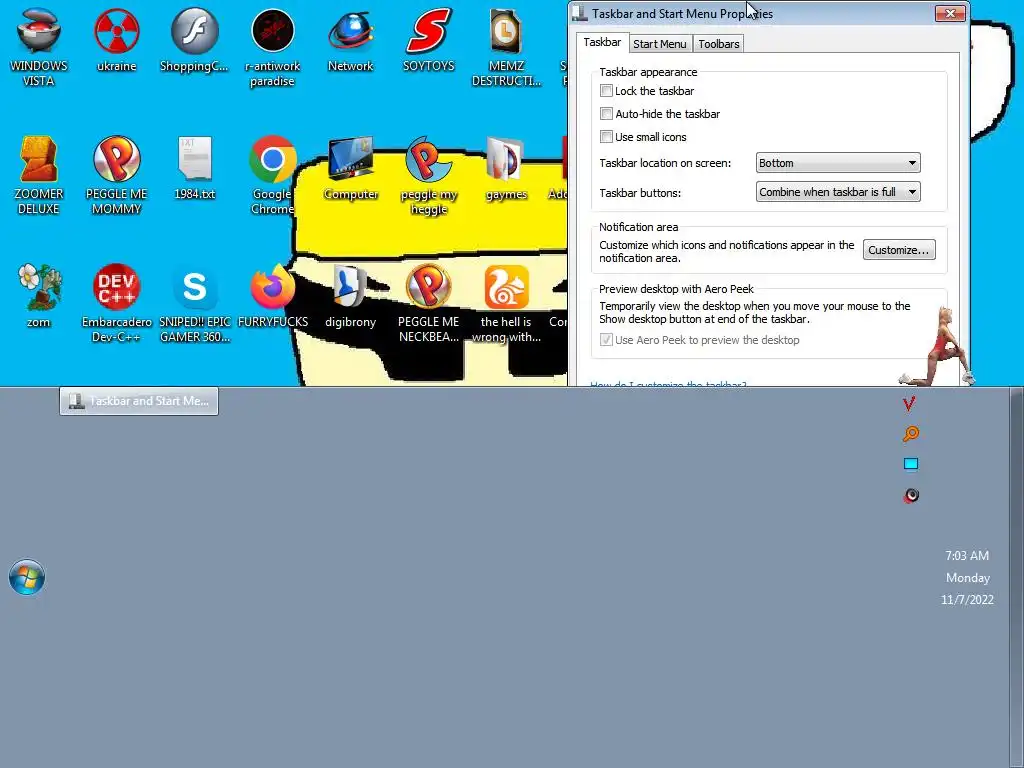Select Embarcadero Dev-C++ shortcut
Viewport: 1024px width, 768px height.
point(116,303)
